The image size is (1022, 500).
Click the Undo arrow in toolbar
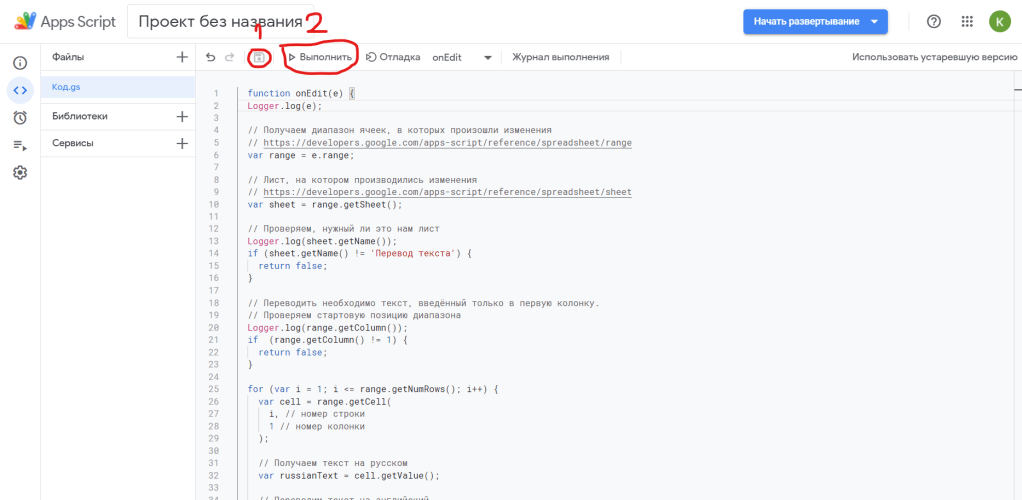pos(211,58)
